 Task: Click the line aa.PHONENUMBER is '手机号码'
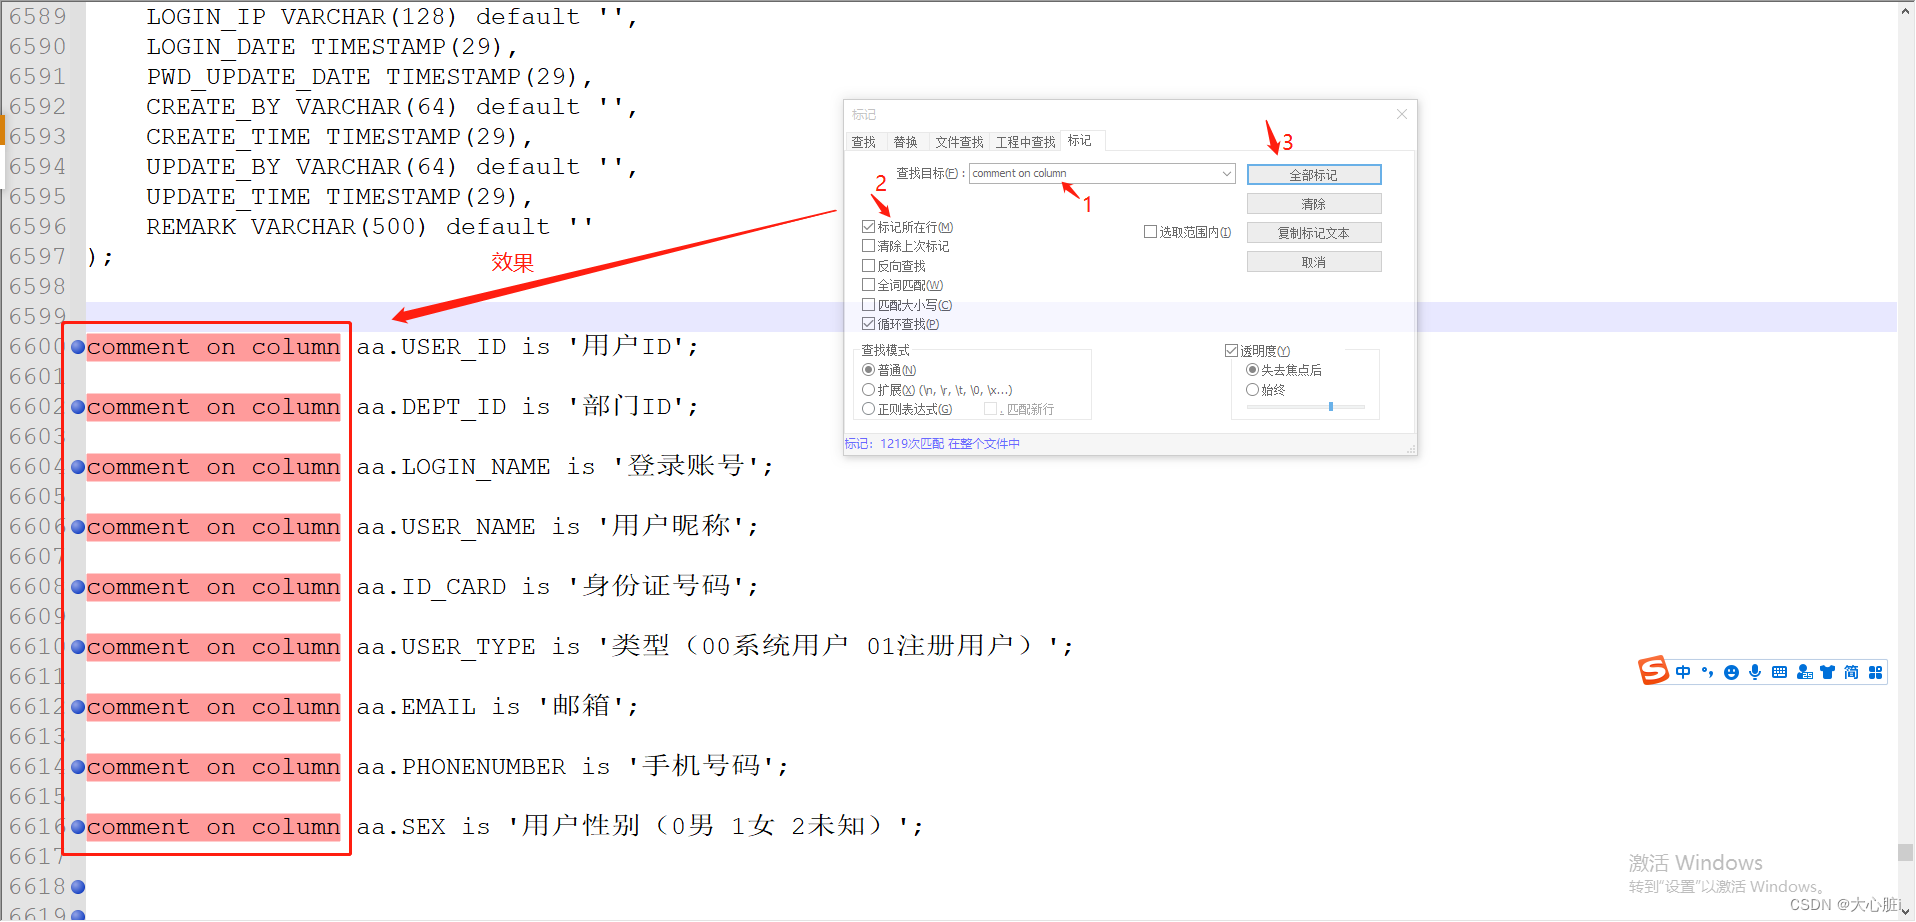pyautogui.click(x=573, y=767)
